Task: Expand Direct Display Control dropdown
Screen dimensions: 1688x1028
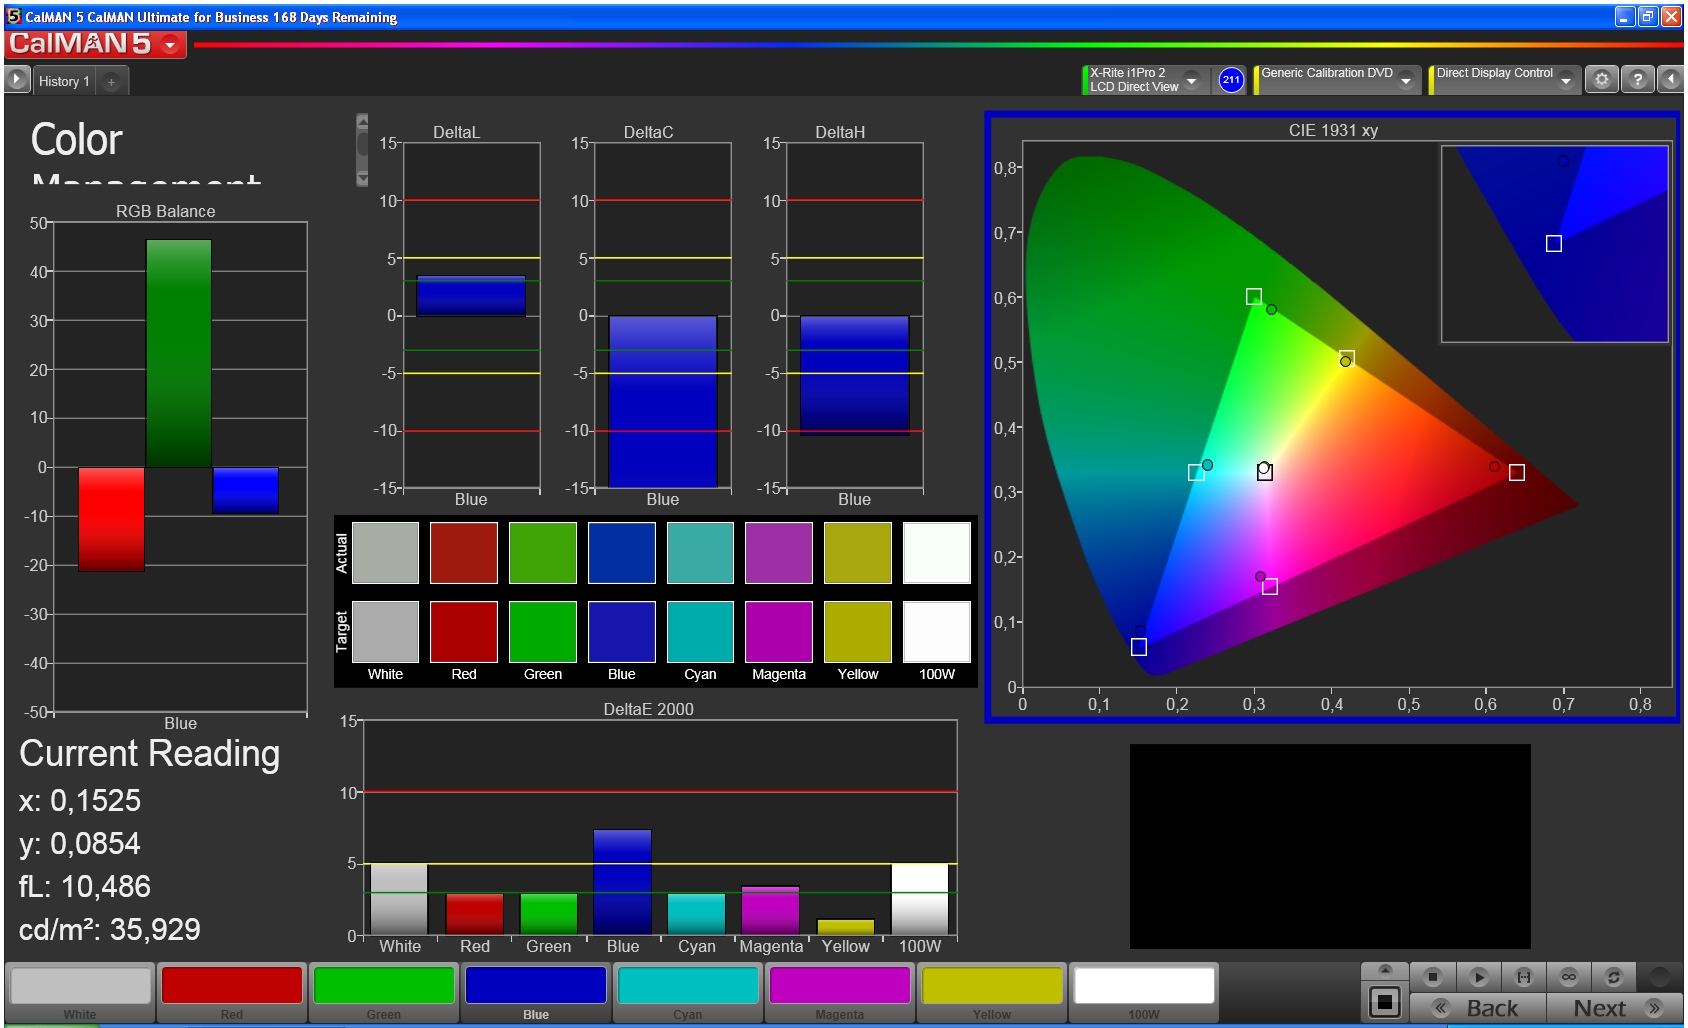Action: click(x=1566, y=81)
